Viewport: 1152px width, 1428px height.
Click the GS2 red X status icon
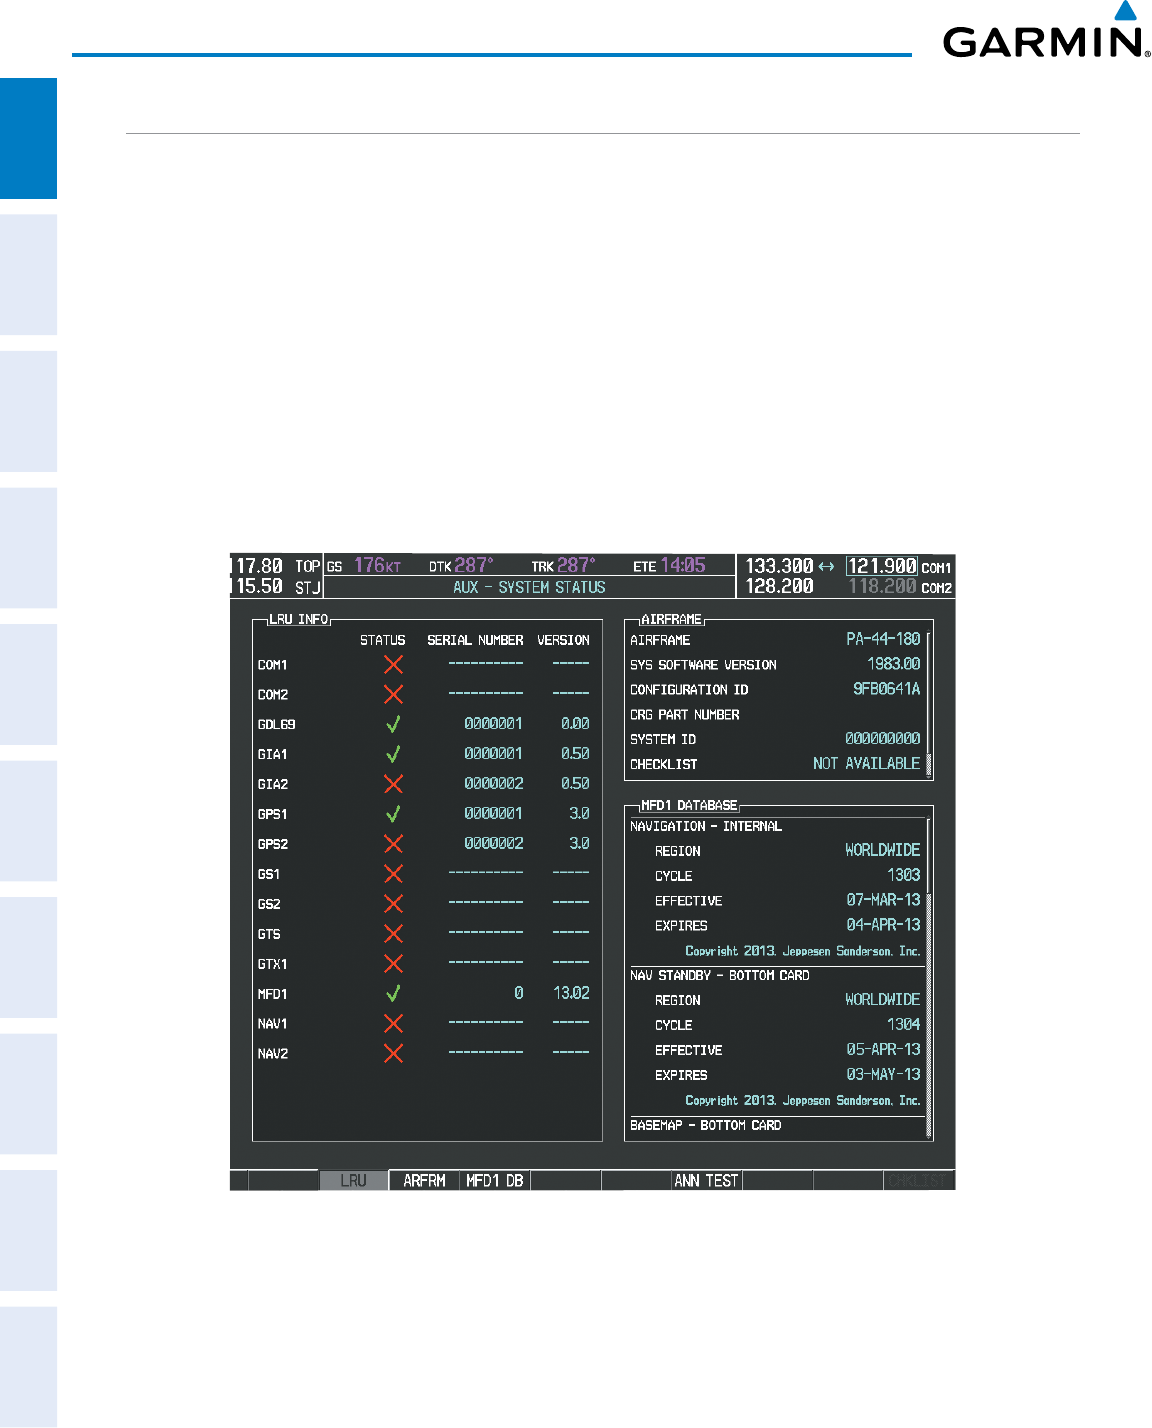[x=393, y=904]
